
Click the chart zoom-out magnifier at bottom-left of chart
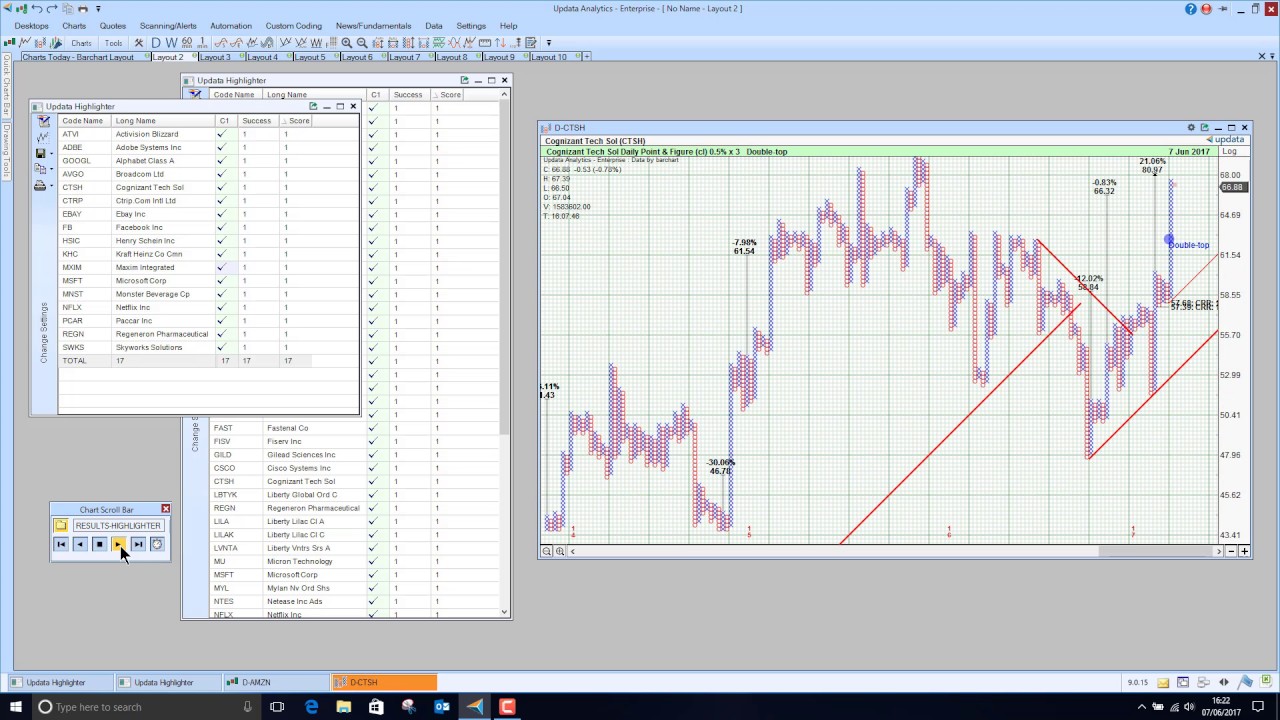click(x=547, y=551)
